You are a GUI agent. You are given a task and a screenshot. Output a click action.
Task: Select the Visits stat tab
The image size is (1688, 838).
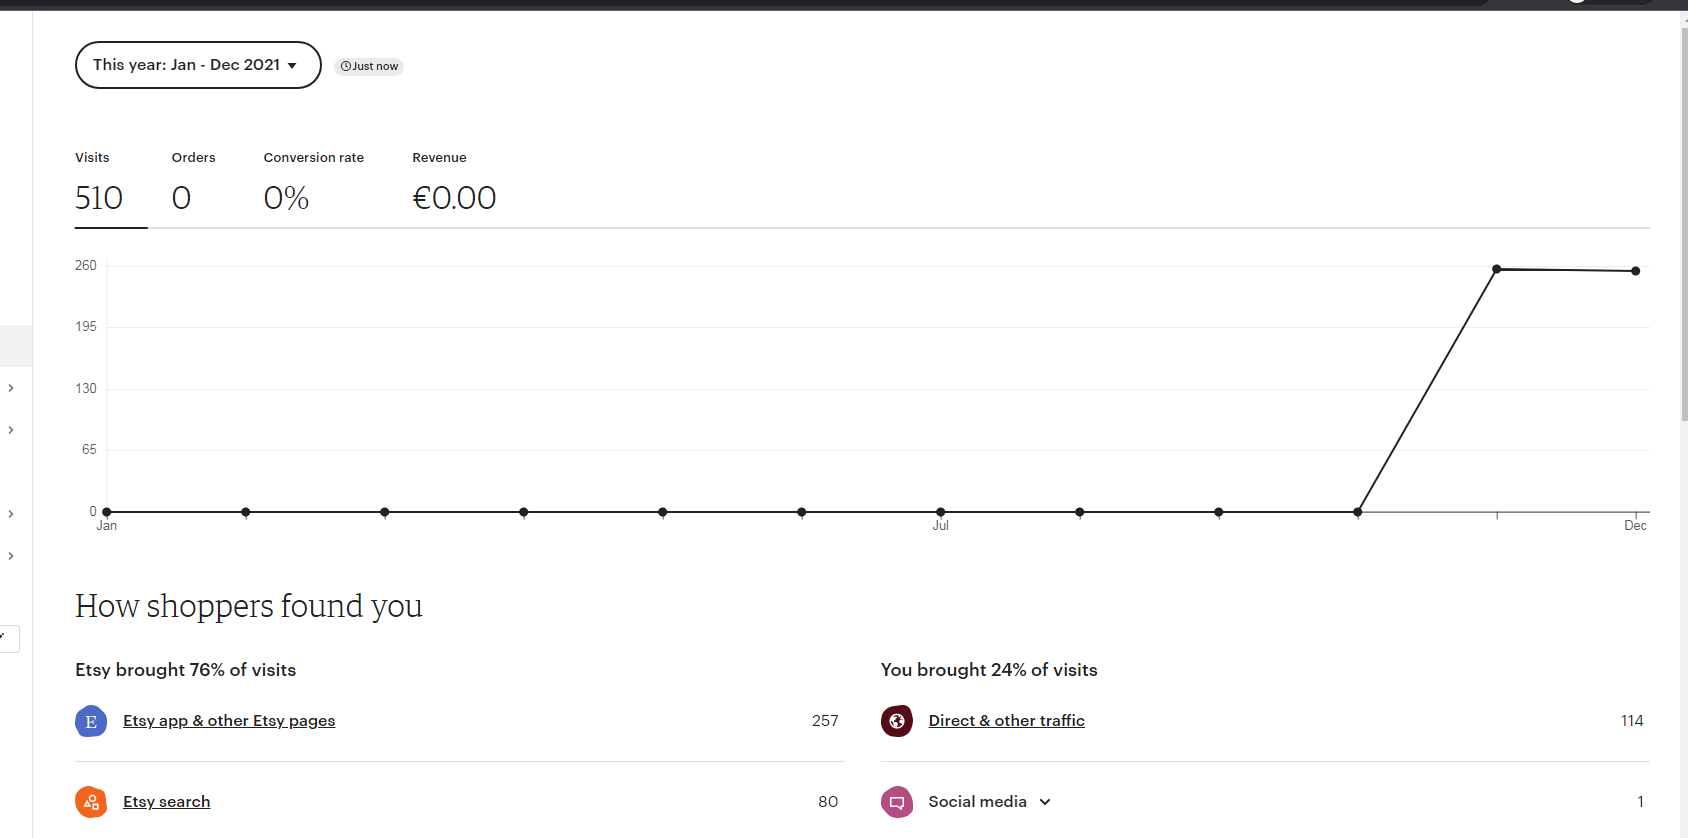point(111,187)
